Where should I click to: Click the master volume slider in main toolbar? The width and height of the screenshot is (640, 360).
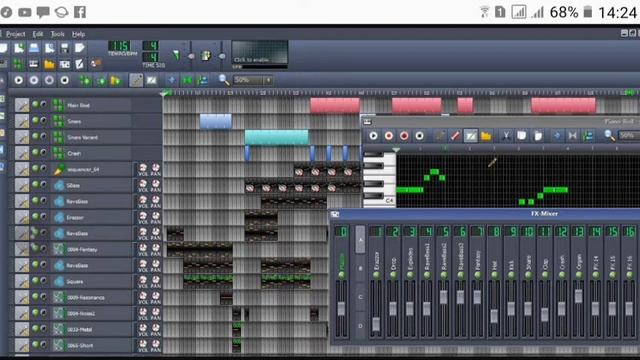[x=191, y=56]
